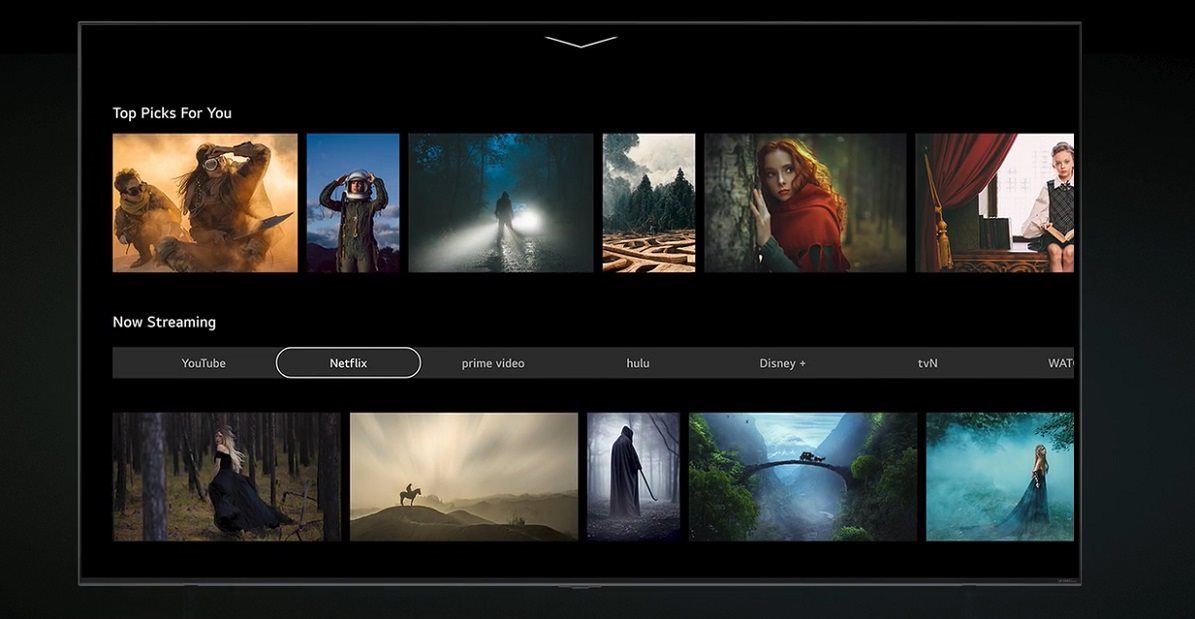Open the foggy forest silhouette with headlights thumbnail

501,203
